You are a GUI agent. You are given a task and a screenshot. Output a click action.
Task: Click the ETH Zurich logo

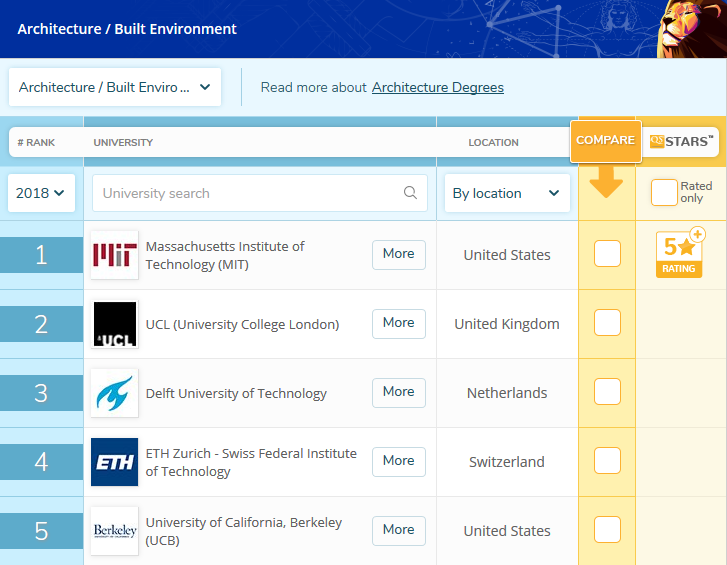coord(115,462)
